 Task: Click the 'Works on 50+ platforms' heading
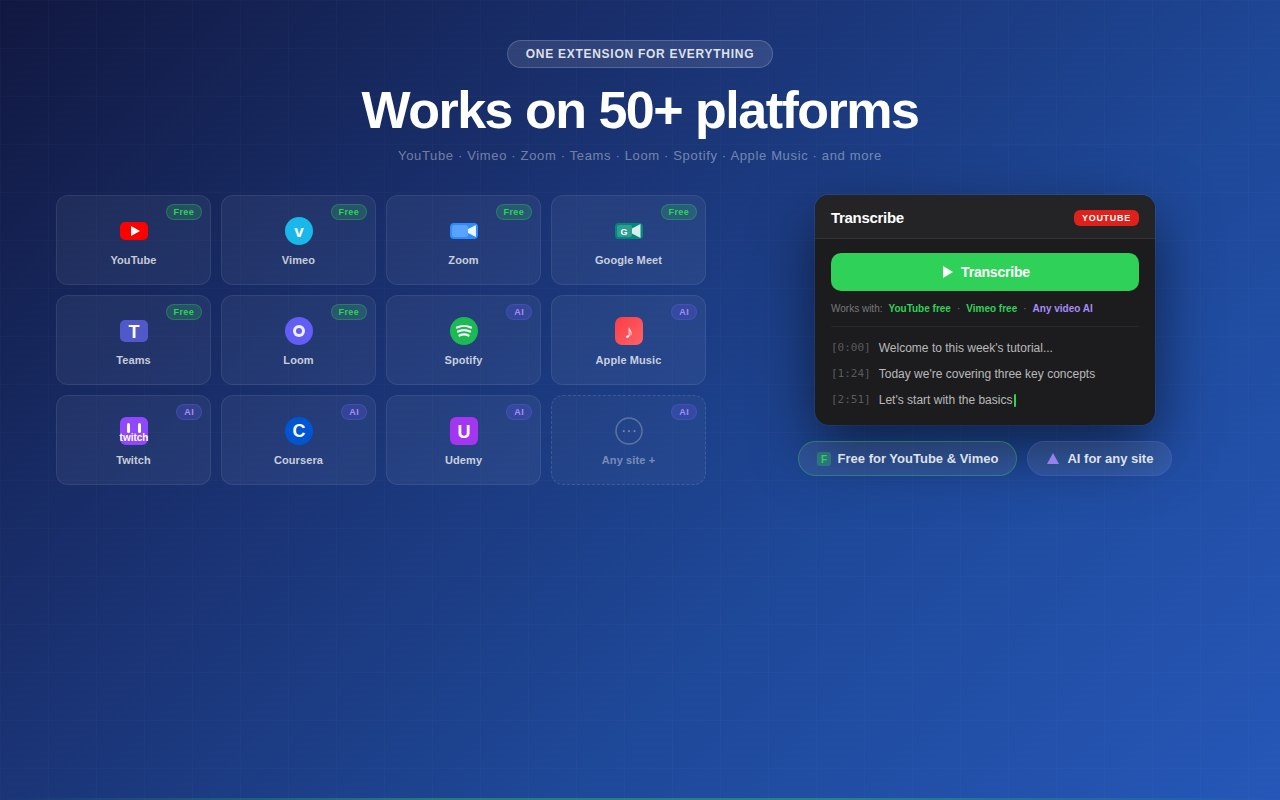640,110
